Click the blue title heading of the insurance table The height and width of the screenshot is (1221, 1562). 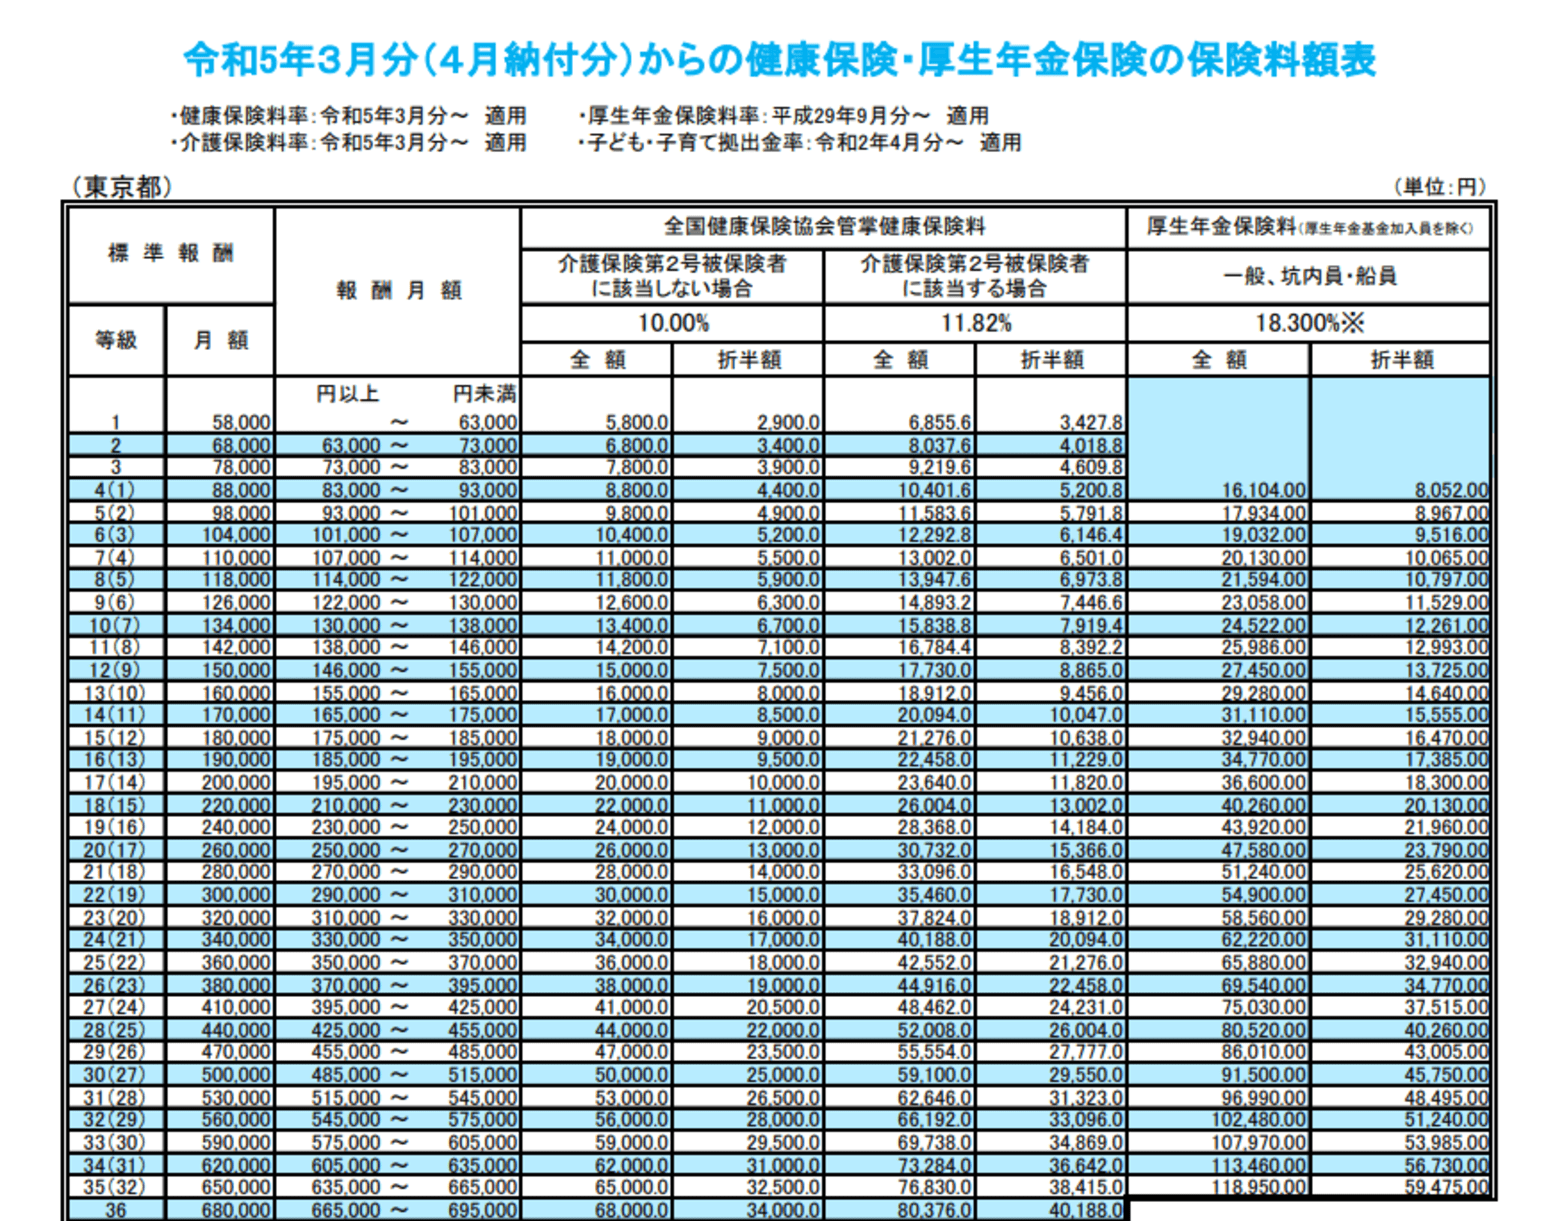(x=779, y=60)
